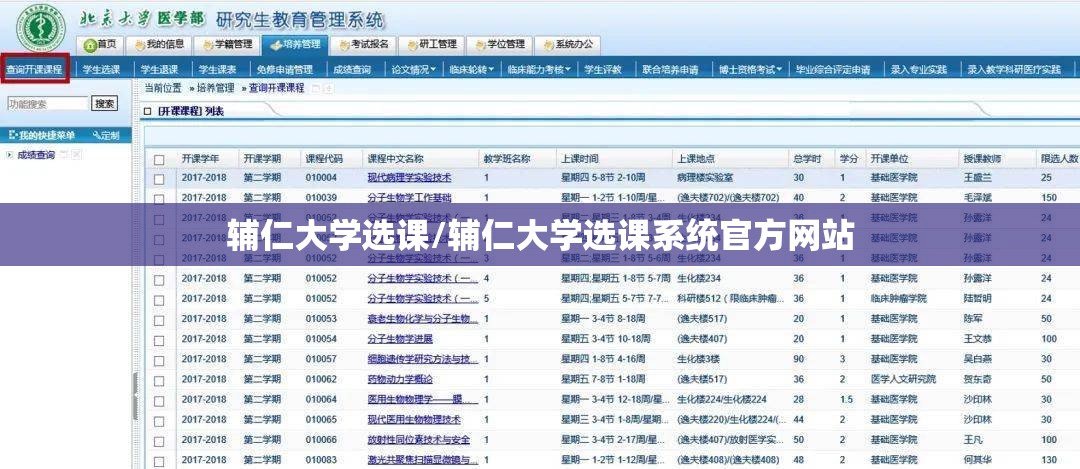Open the 学籍管理 tab
This screenshot has height=469, width=1080.
[227, 45]
